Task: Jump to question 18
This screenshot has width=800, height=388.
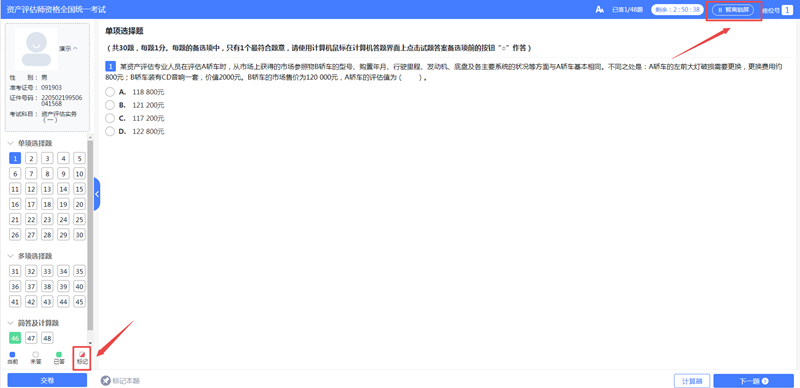Action: (x=47, y=204)
